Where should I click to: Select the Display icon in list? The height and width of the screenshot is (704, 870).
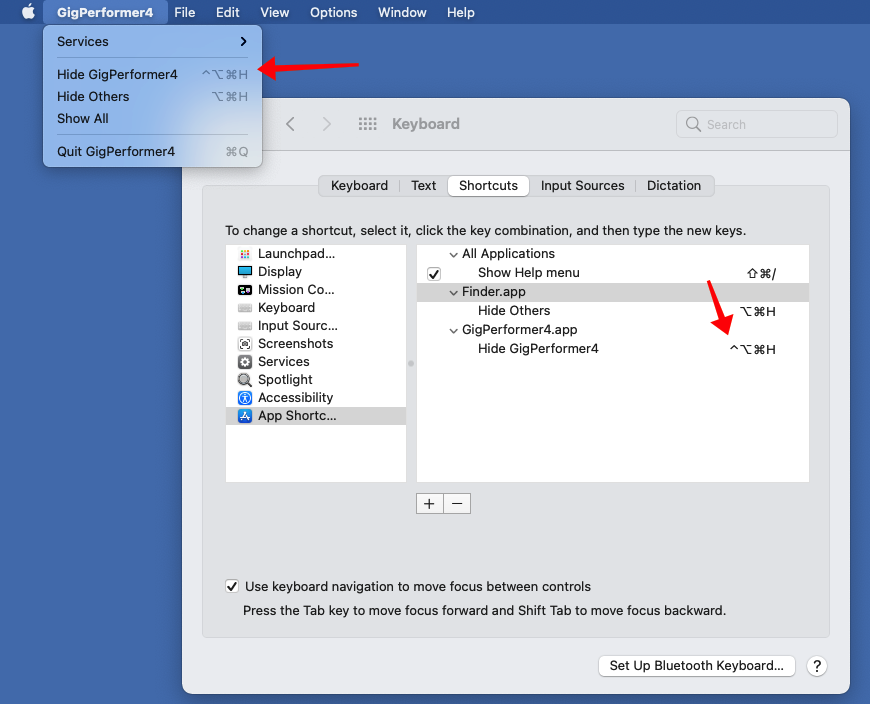[x=245, y=272]
